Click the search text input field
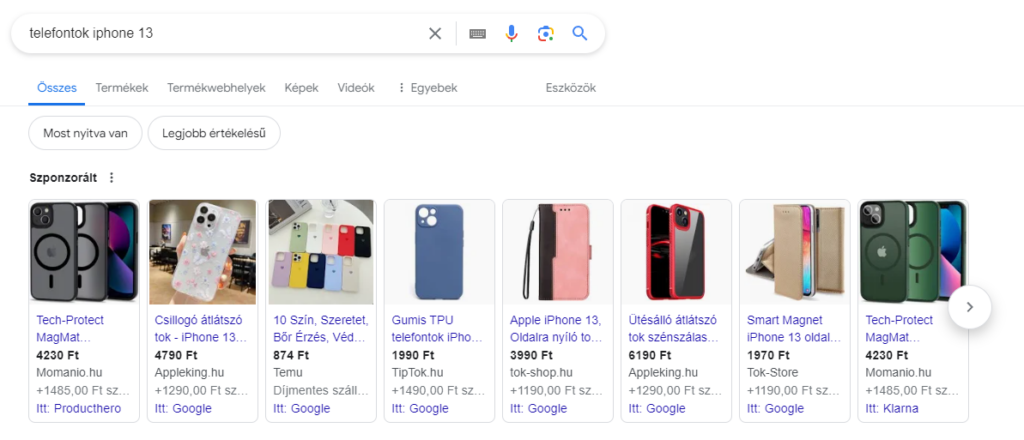This screenshot has height=440, width=1024. [x=220, y=33]
